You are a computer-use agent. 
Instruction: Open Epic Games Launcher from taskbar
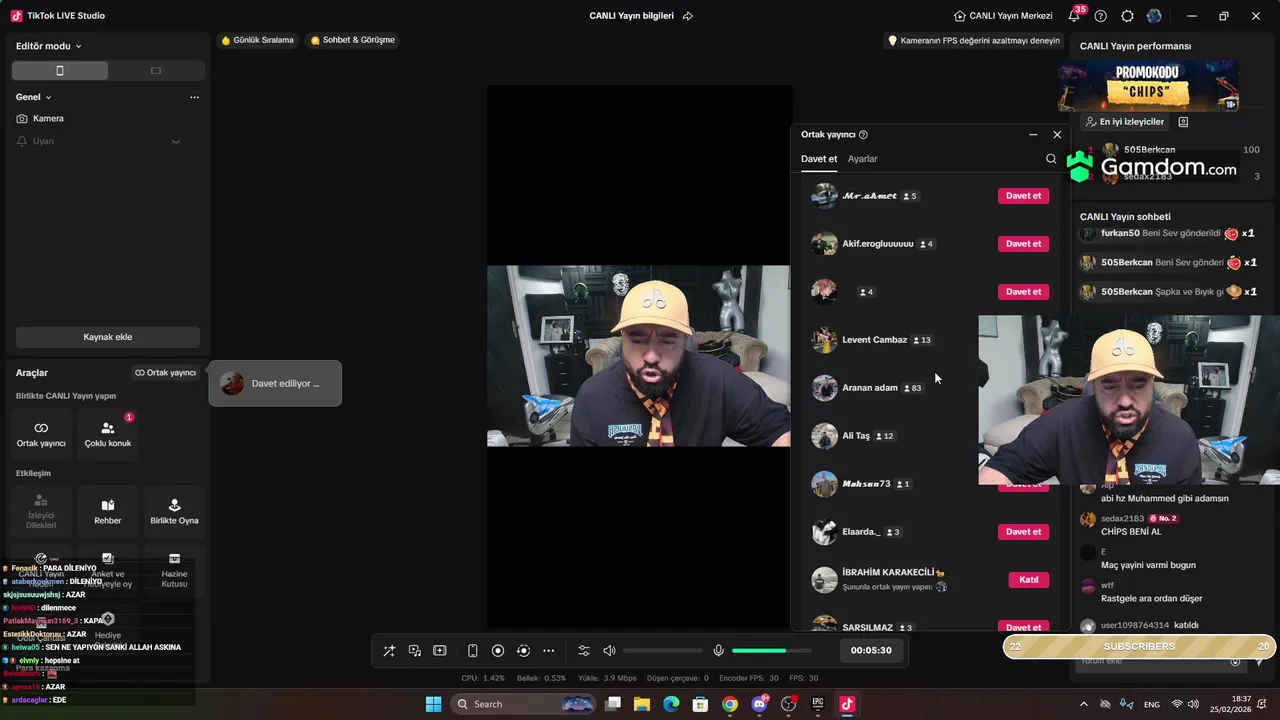coord(817,704)
